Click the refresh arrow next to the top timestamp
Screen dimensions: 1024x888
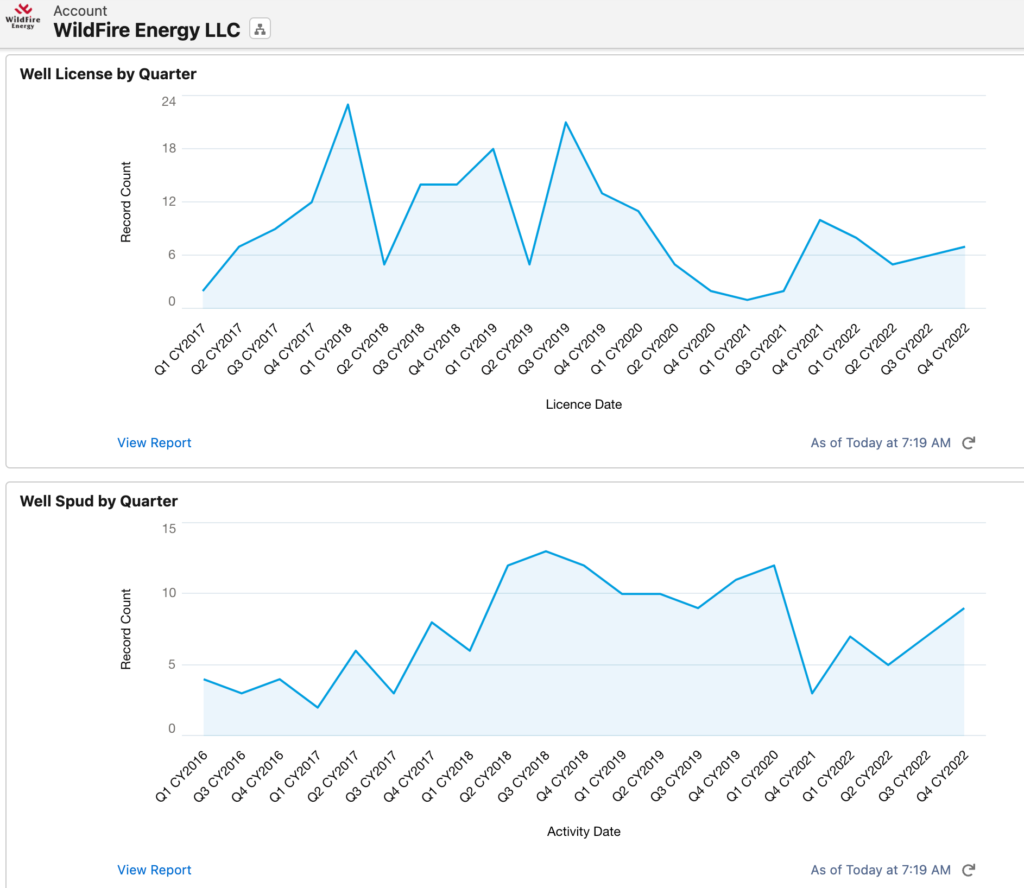point(967,442)
